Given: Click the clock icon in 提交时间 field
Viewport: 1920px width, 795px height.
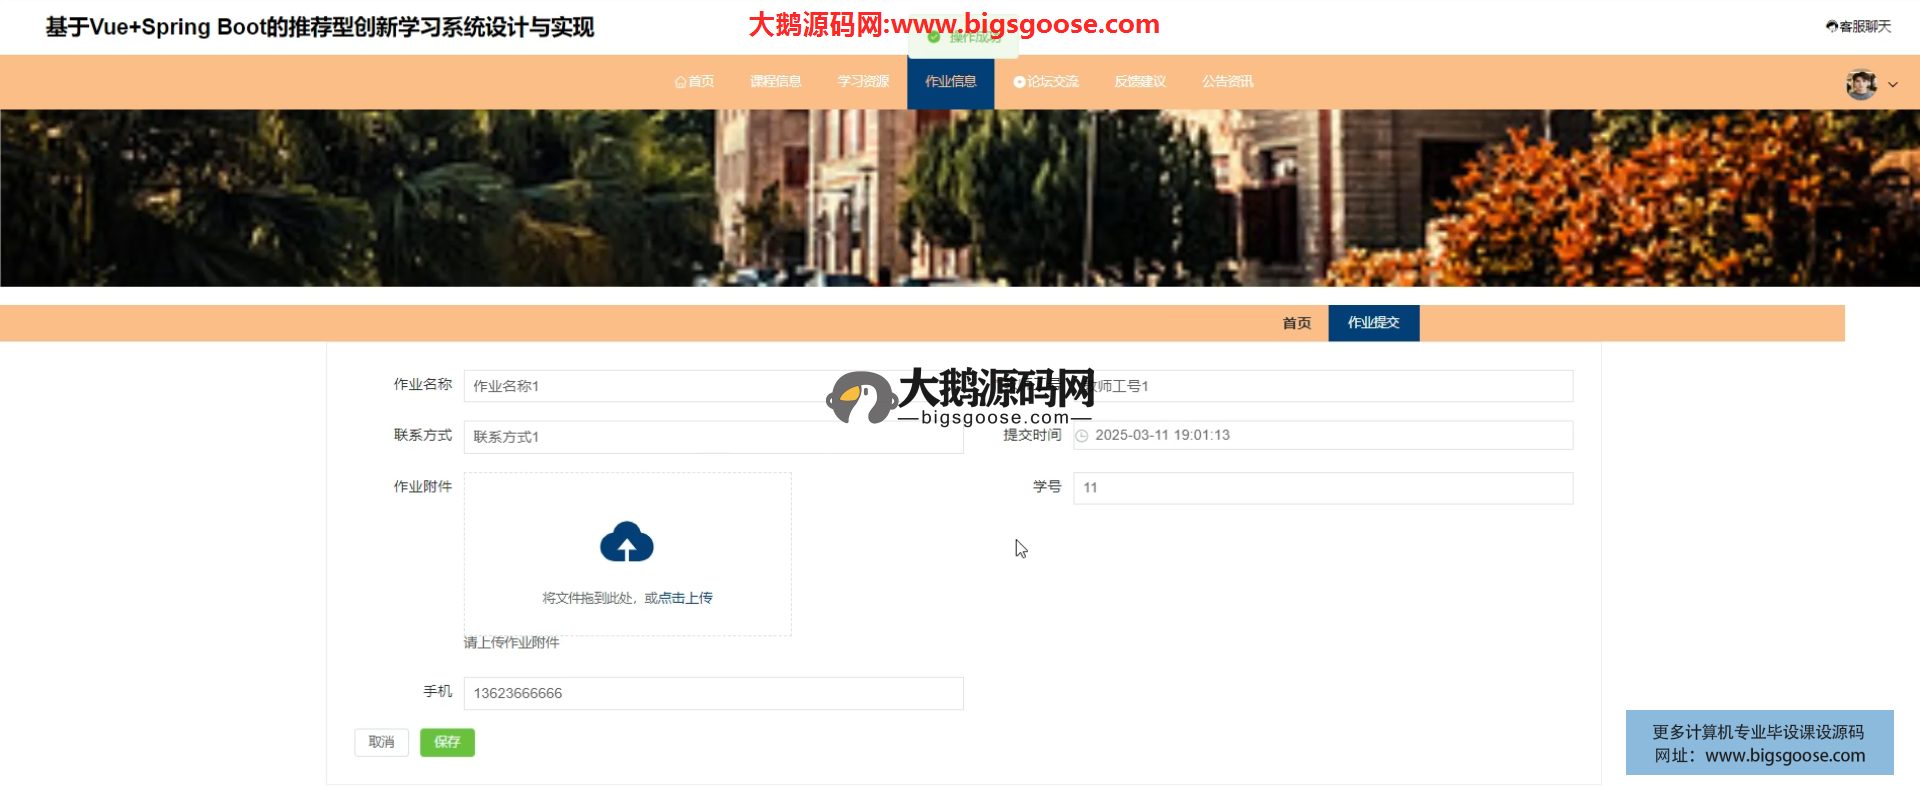Looking at the screenshot, I should [1081, 436].
